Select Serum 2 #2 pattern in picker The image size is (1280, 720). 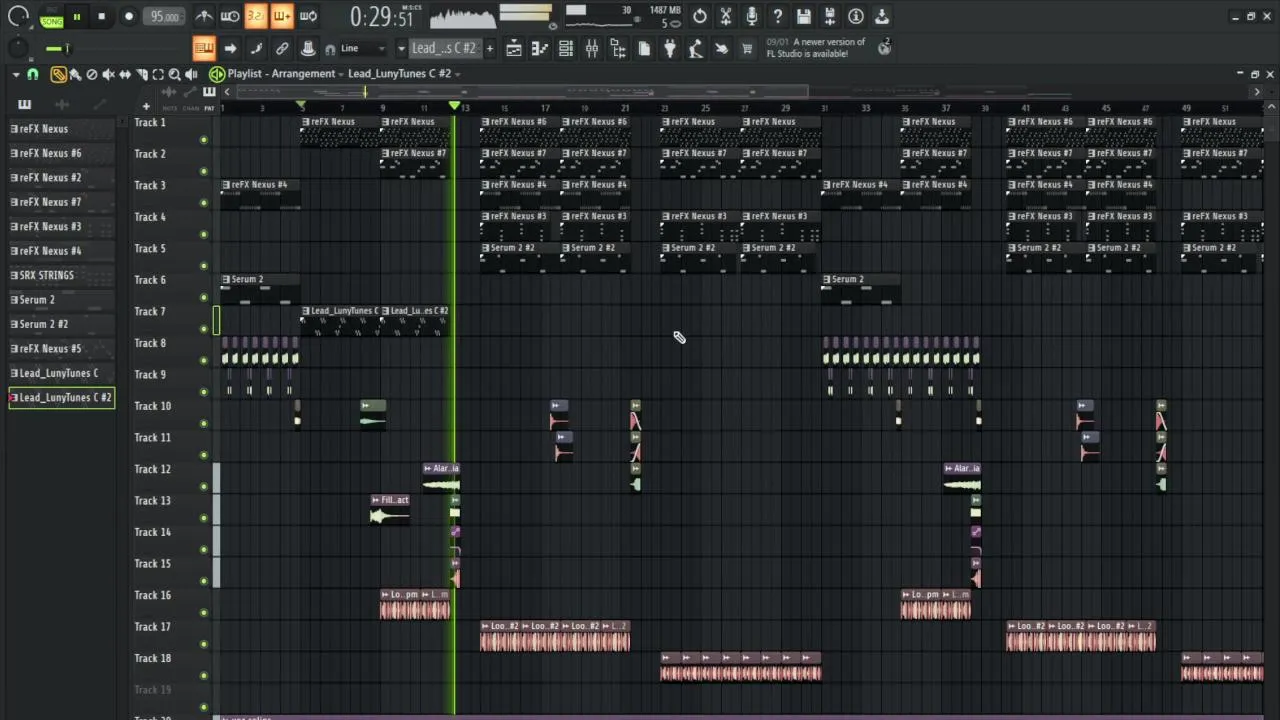61,324
